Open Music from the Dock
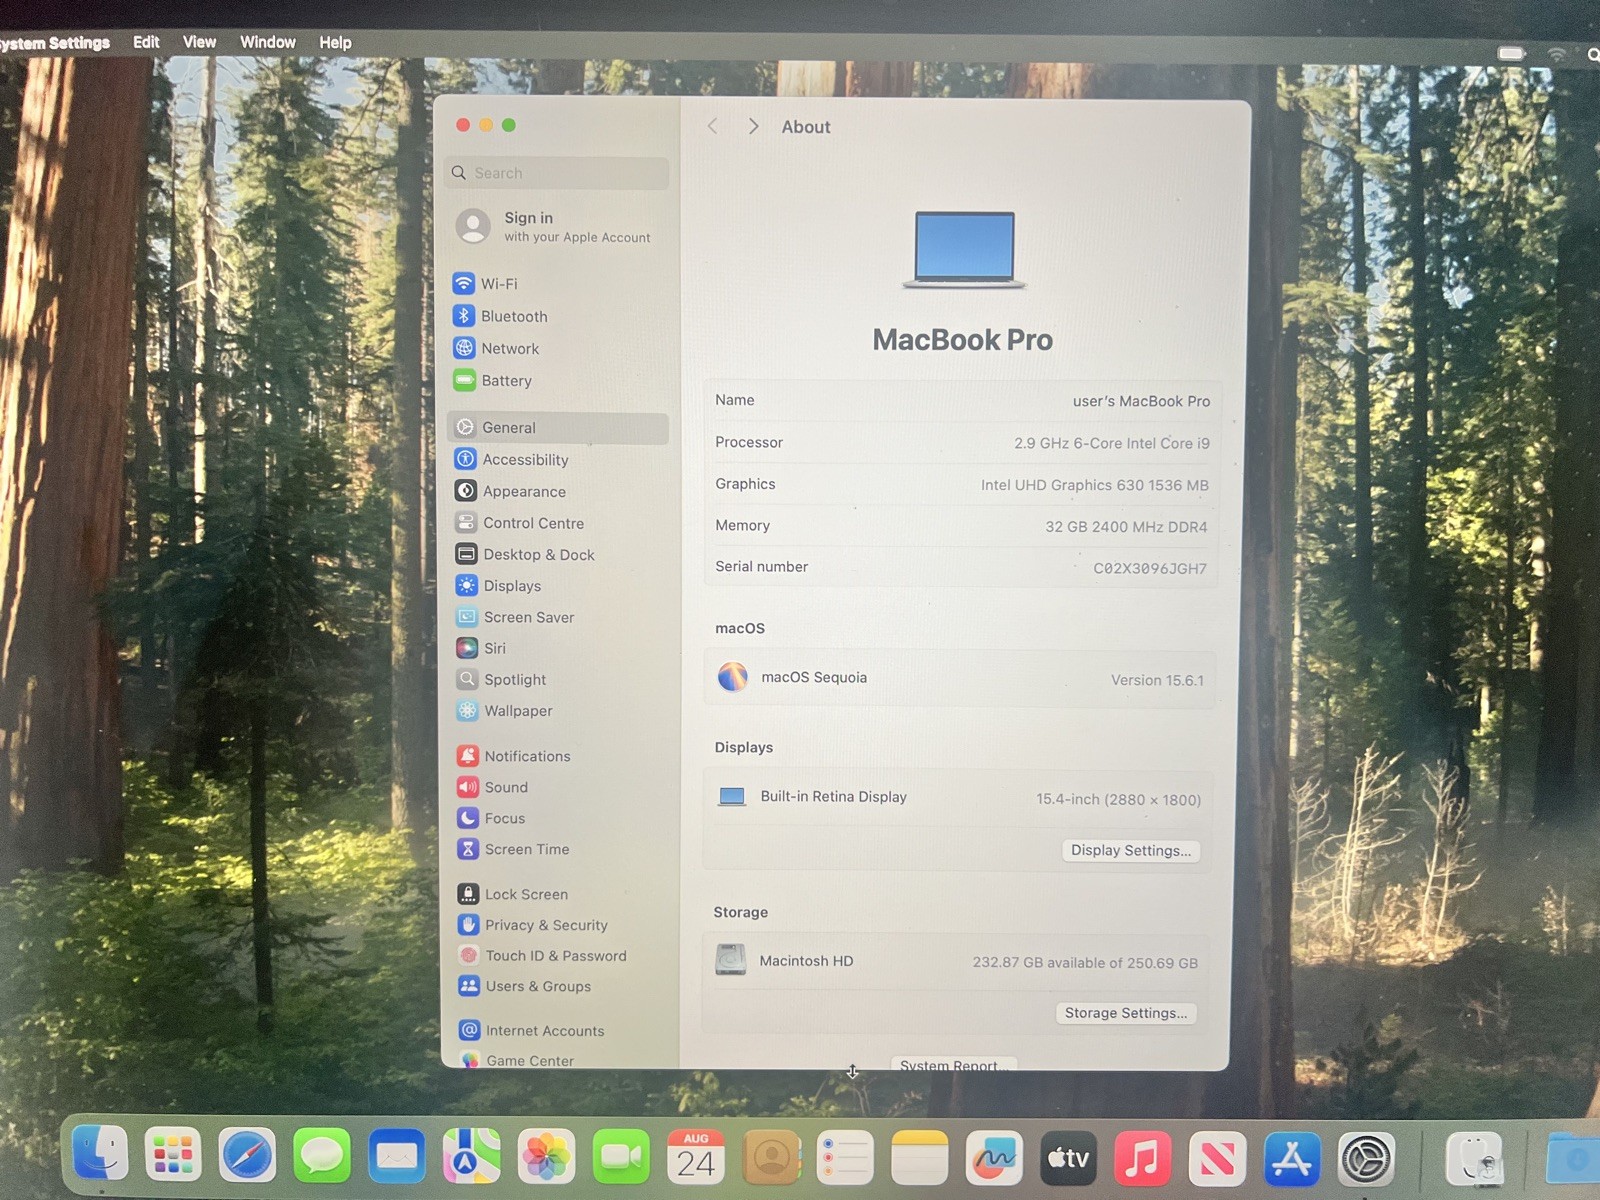The height and width of the screenshot is (1200, 1600). pos(1142,1159)
